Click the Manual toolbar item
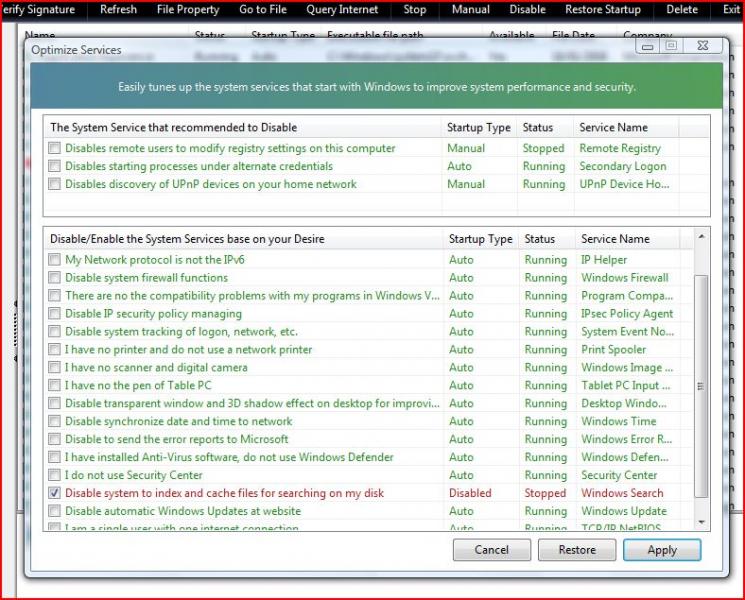This screenshot has height=600, width=745. click(470, 10)
